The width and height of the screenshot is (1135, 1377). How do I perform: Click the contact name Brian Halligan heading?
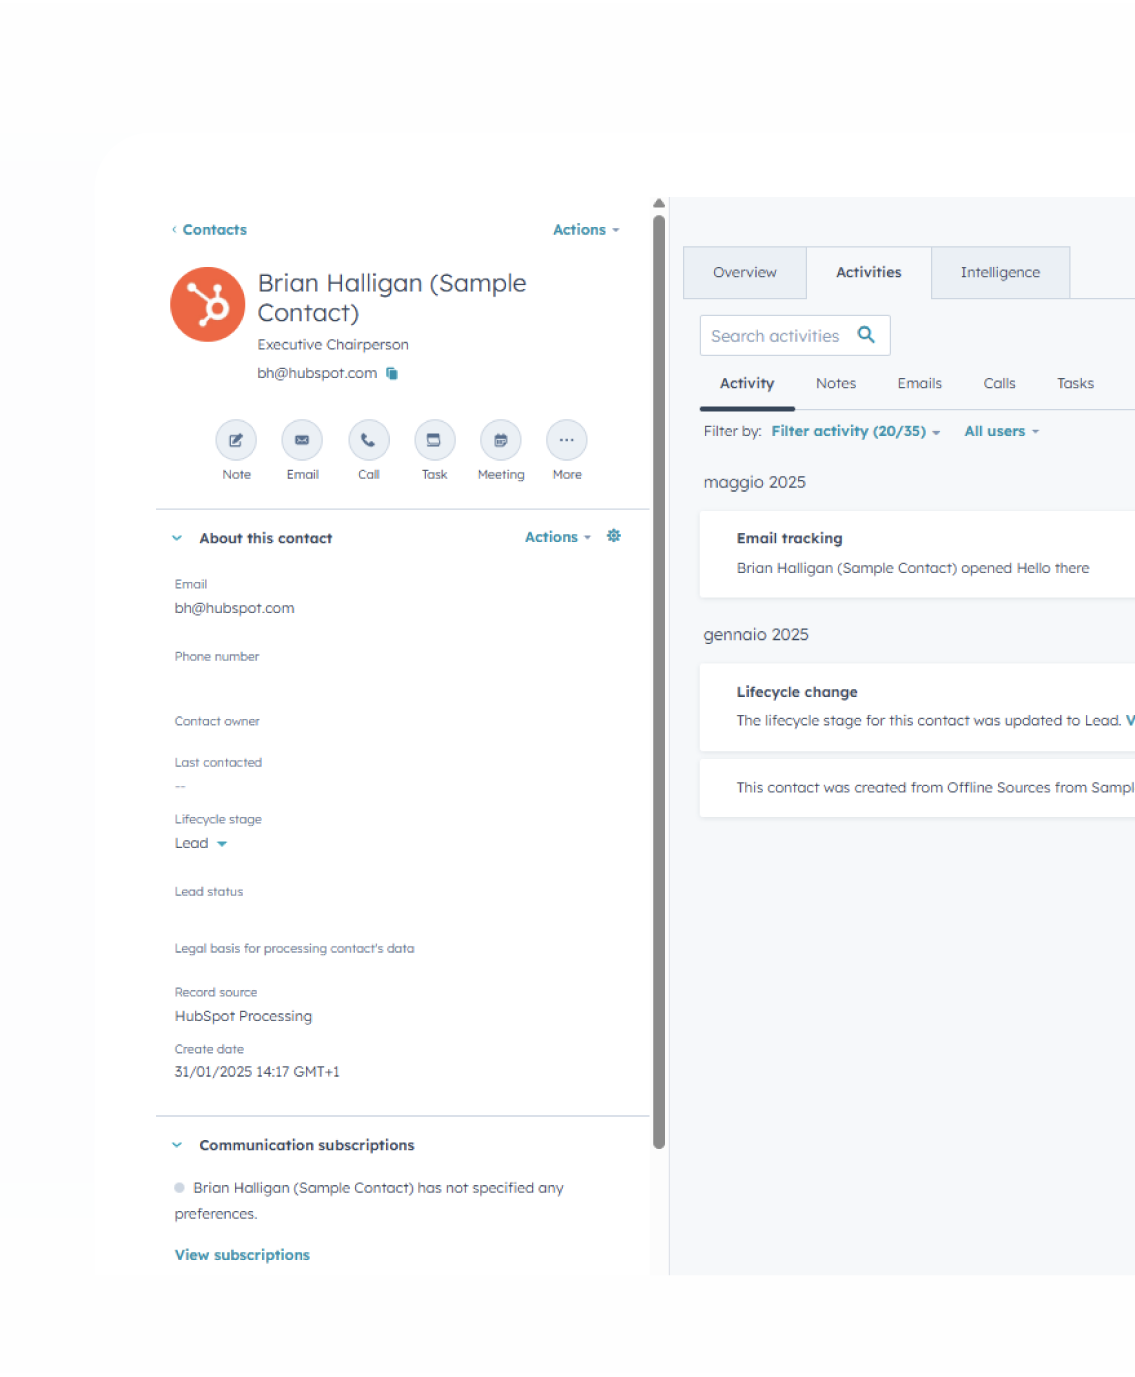(x=392, y=298)
